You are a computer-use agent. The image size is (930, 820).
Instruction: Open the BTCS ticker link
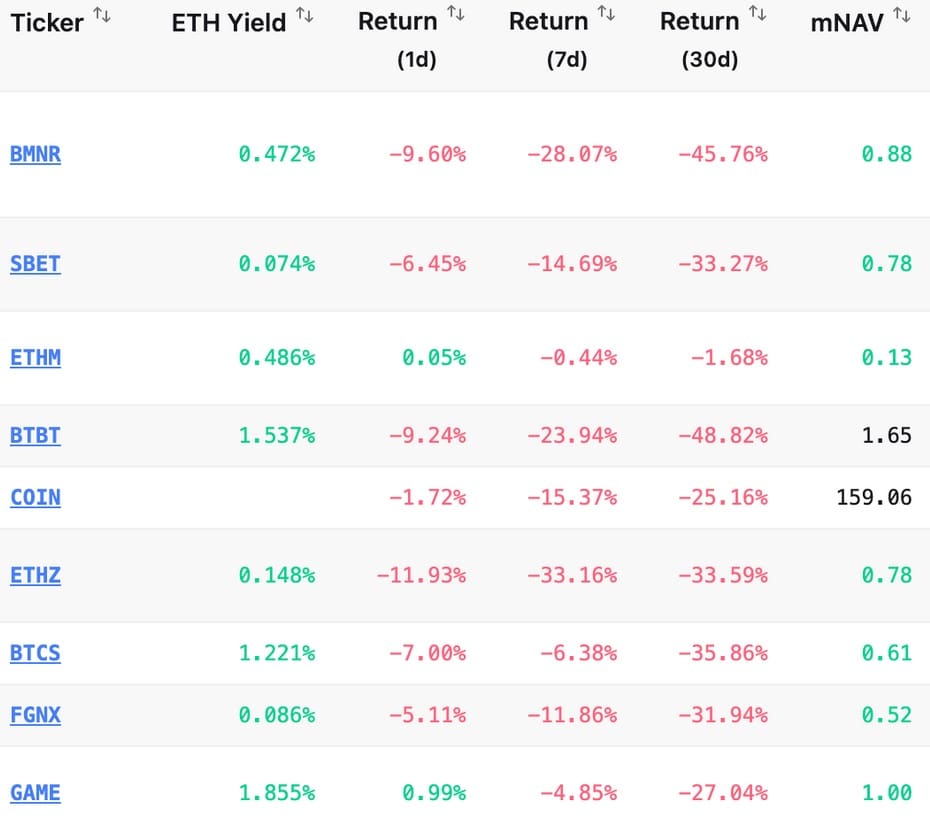click(x=34, y=653)
